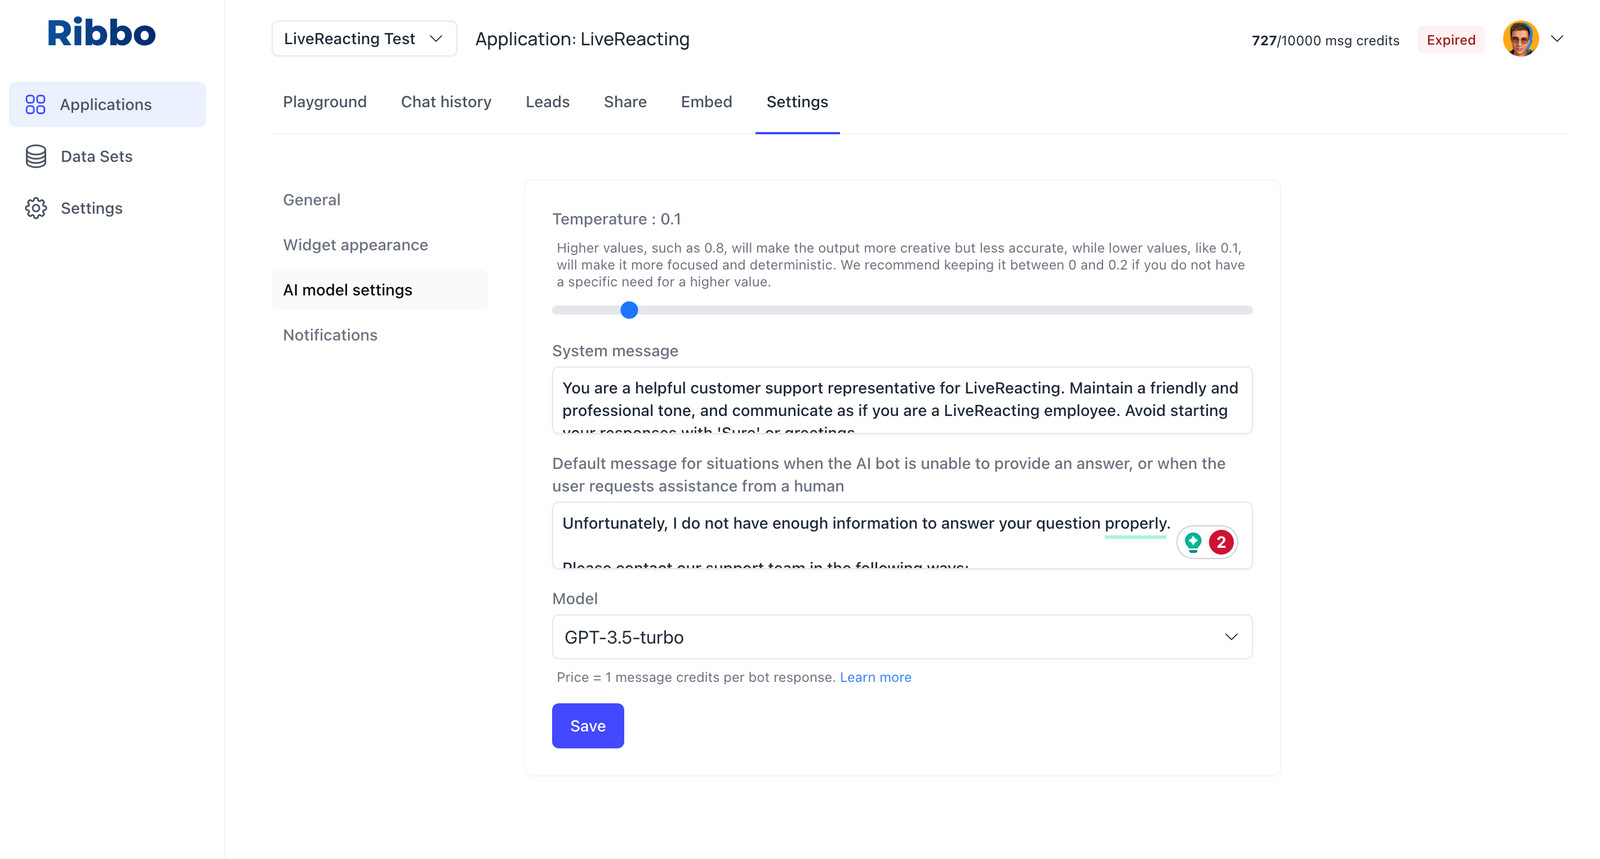Screen dimensions: 1600x859
Task: Click the 727/10000 msg credits counter
Action: coord(1325,40)
